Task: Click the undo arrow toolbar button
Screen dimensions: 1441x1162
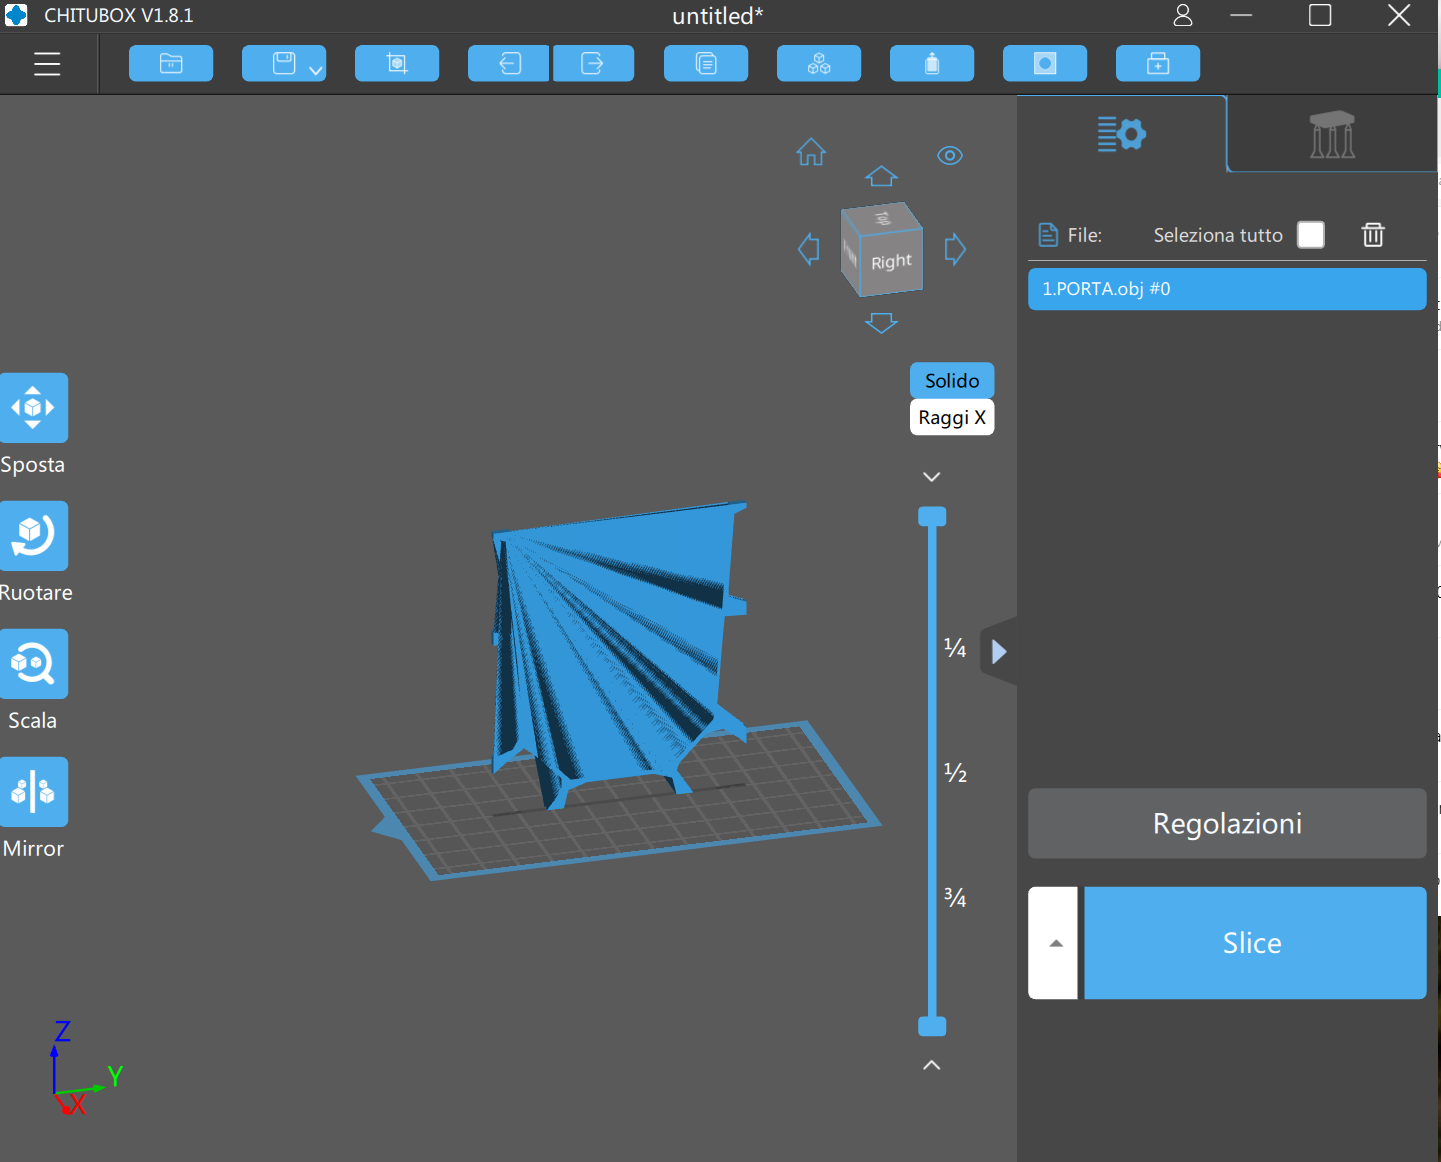Action: [x=509, y=64]
